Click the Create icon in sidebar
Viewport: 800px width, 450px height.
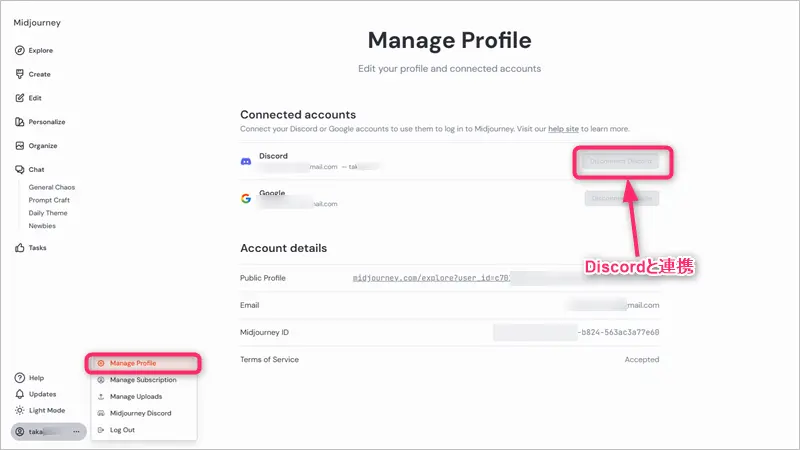pyautogui.click(x=20, y=74)
